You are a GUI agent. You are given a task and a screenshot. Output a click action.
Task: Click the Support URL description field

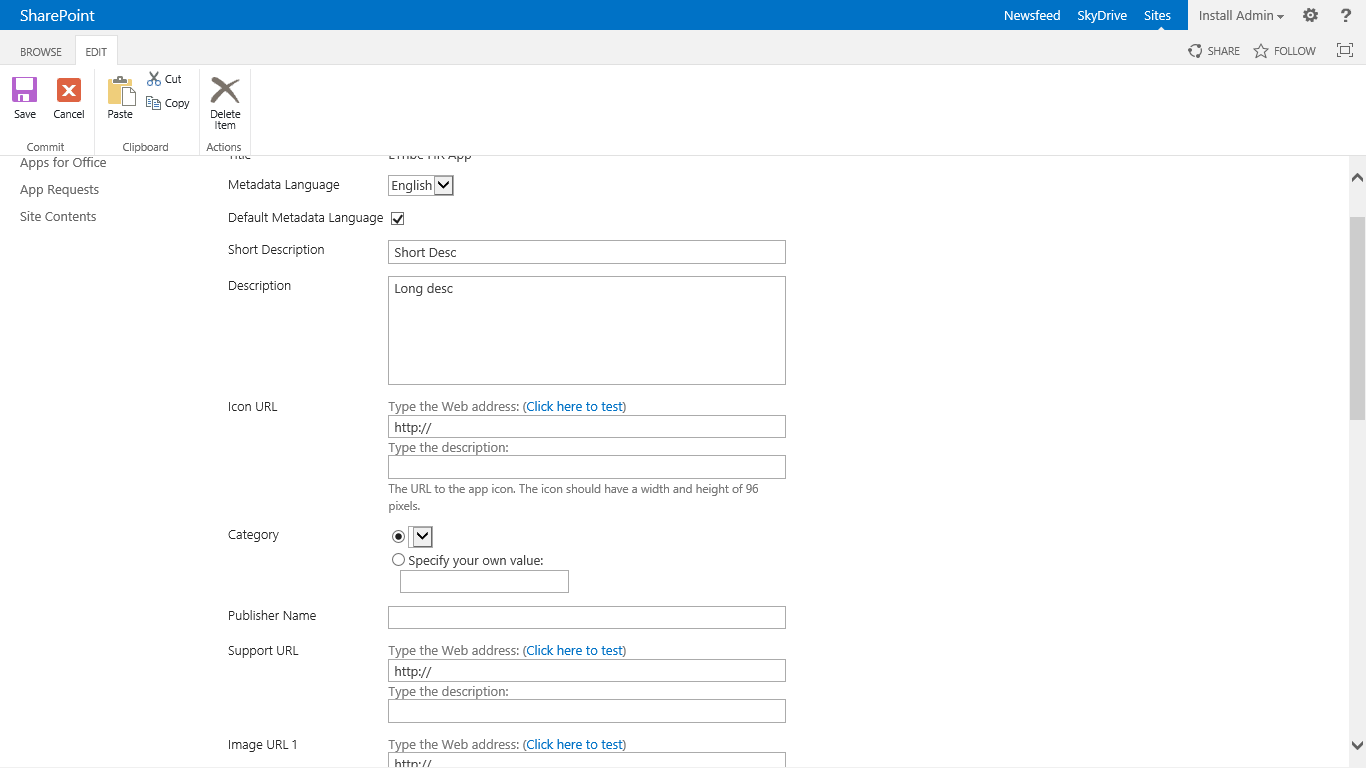click(587, 711)
